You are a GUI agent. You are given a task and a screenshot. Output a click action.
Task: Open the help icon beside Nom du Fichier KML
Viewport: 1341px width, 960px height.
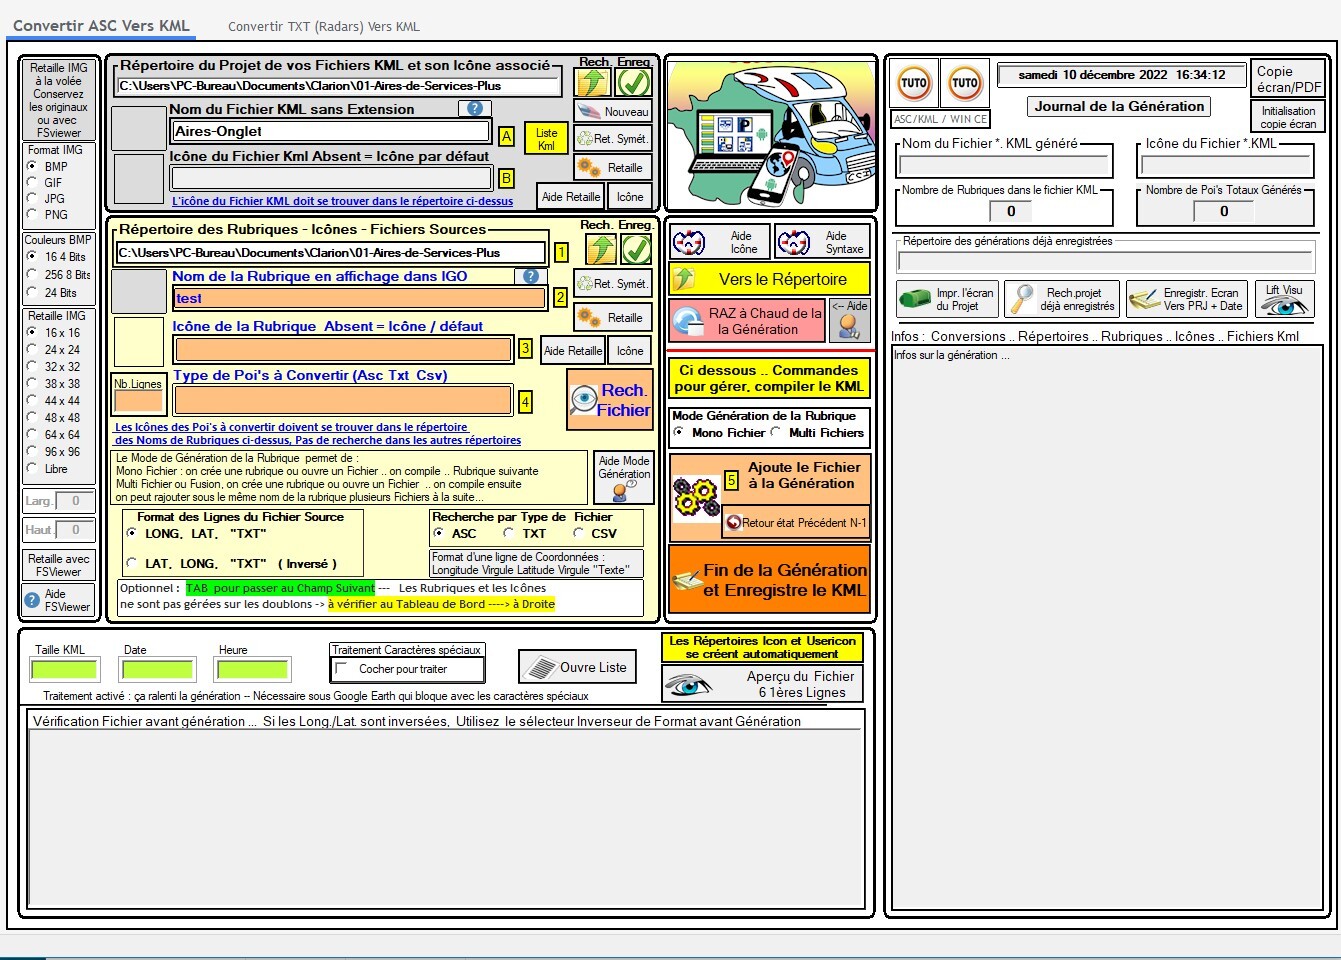475,109
